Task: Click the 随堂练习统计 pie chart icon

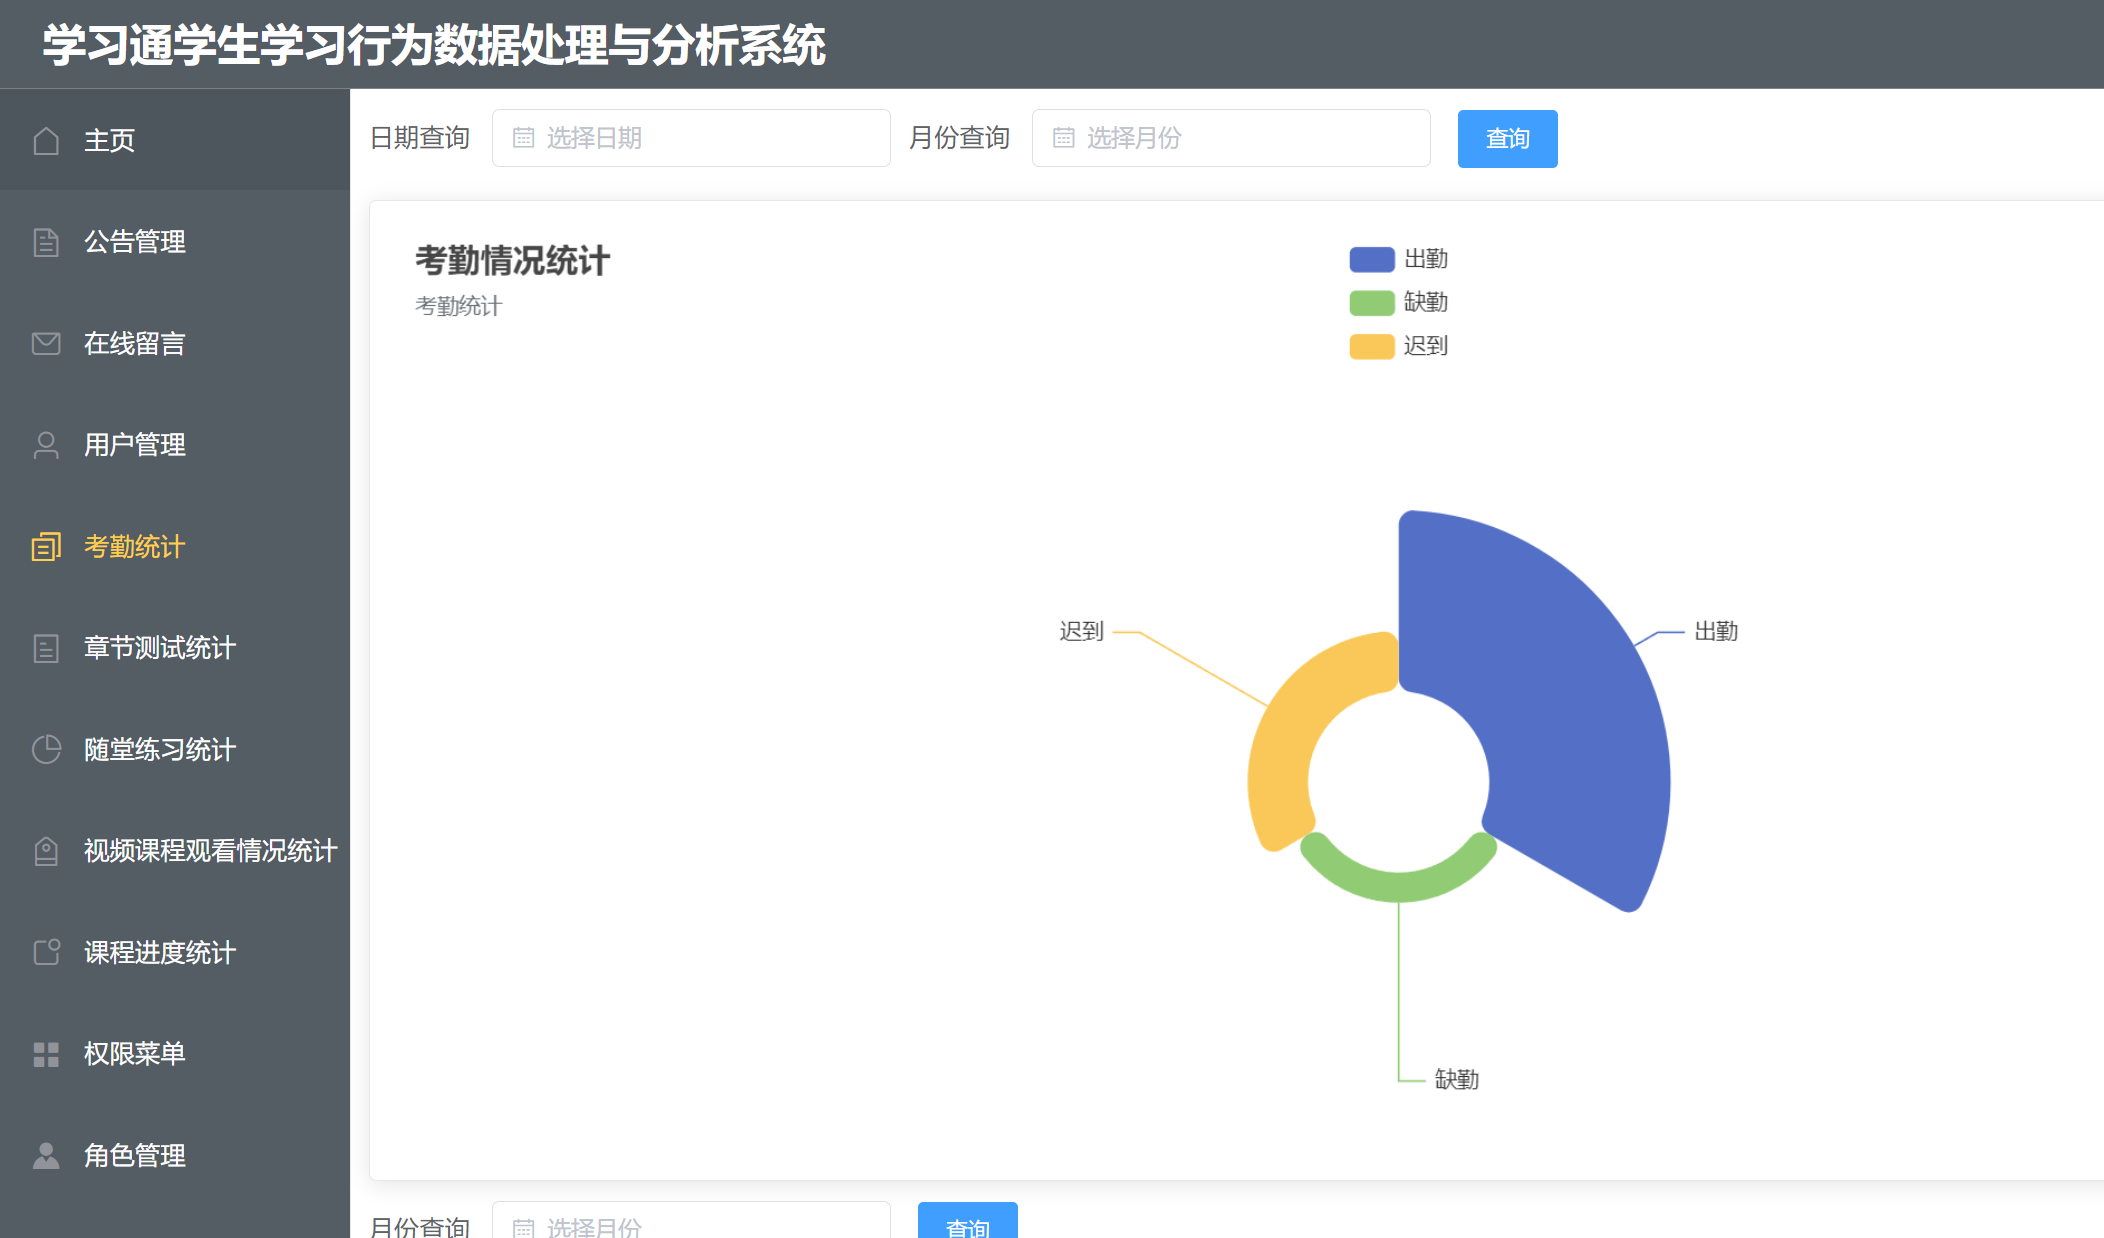Action: 46,750
